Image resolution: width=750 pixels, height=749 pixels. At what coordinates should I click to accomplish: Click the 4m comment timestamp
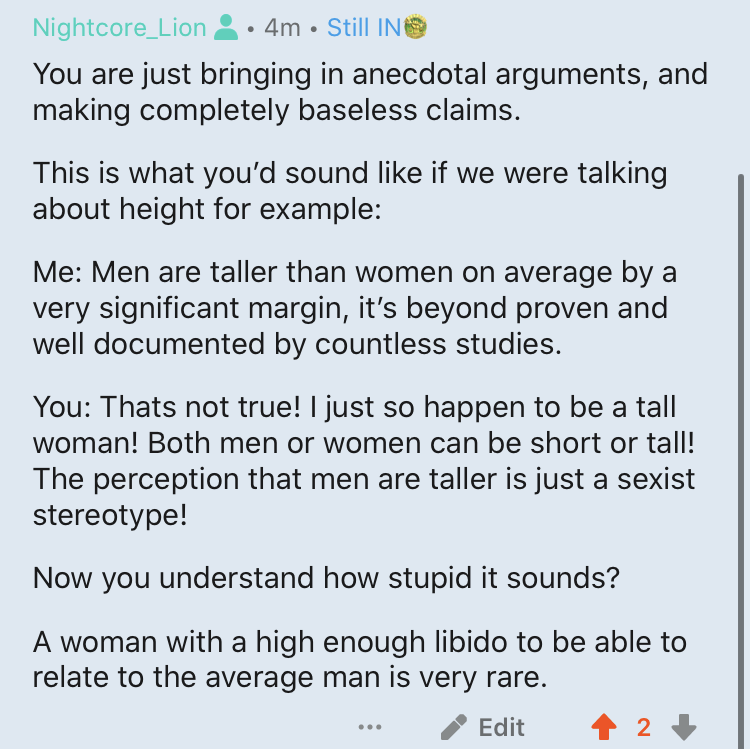pyautogui.click(x=282, y=27)
